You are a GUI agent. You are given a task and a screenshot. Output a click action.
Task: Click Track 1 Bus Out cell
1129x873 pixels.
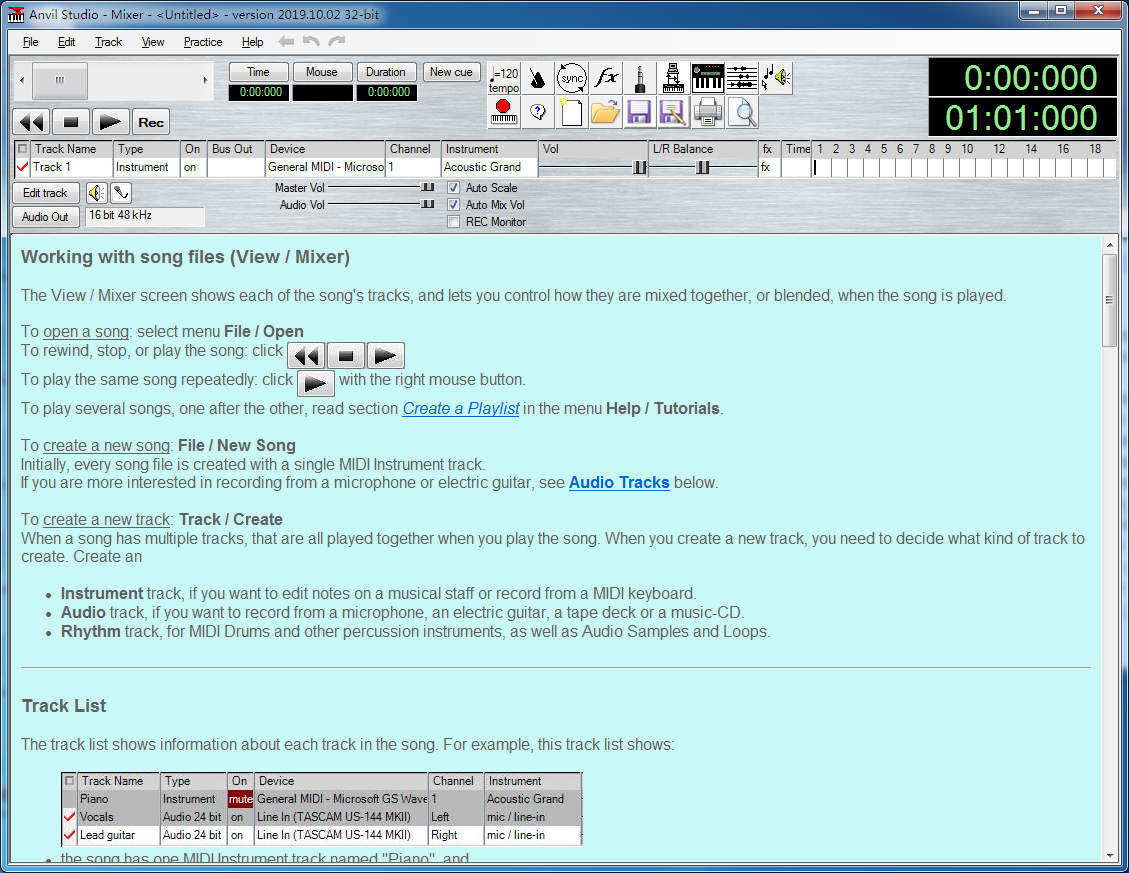(x=235, y=167)
